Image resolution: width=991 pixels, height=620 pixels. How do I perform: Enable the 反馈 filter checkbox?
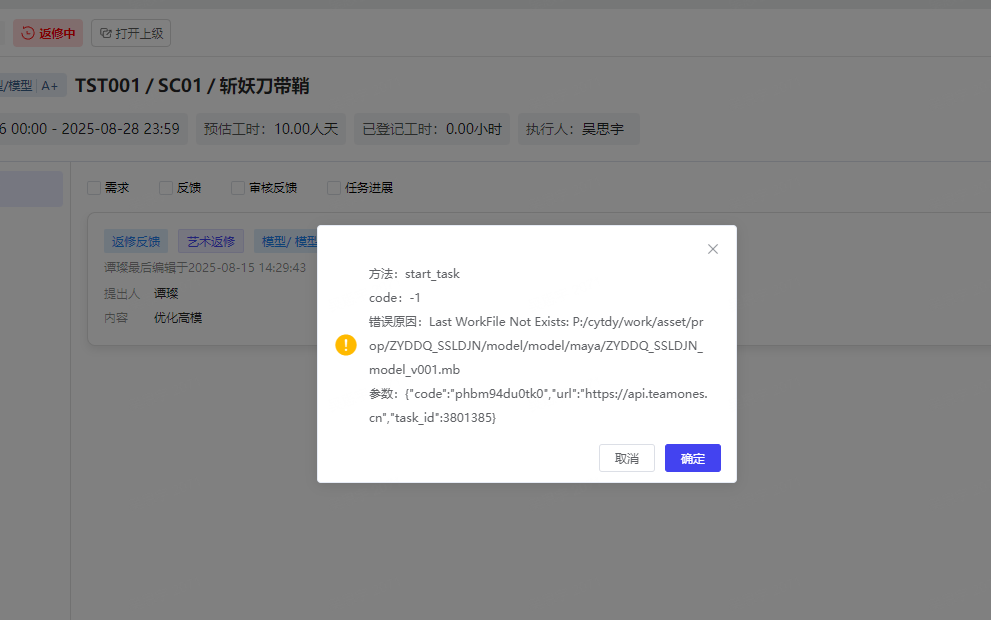[166, 188]
